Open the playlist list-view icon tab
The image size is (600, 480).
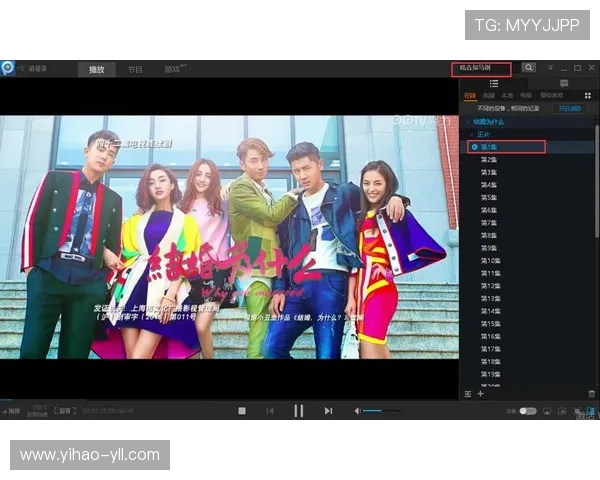pyautogui.click(x=494, y=83)
